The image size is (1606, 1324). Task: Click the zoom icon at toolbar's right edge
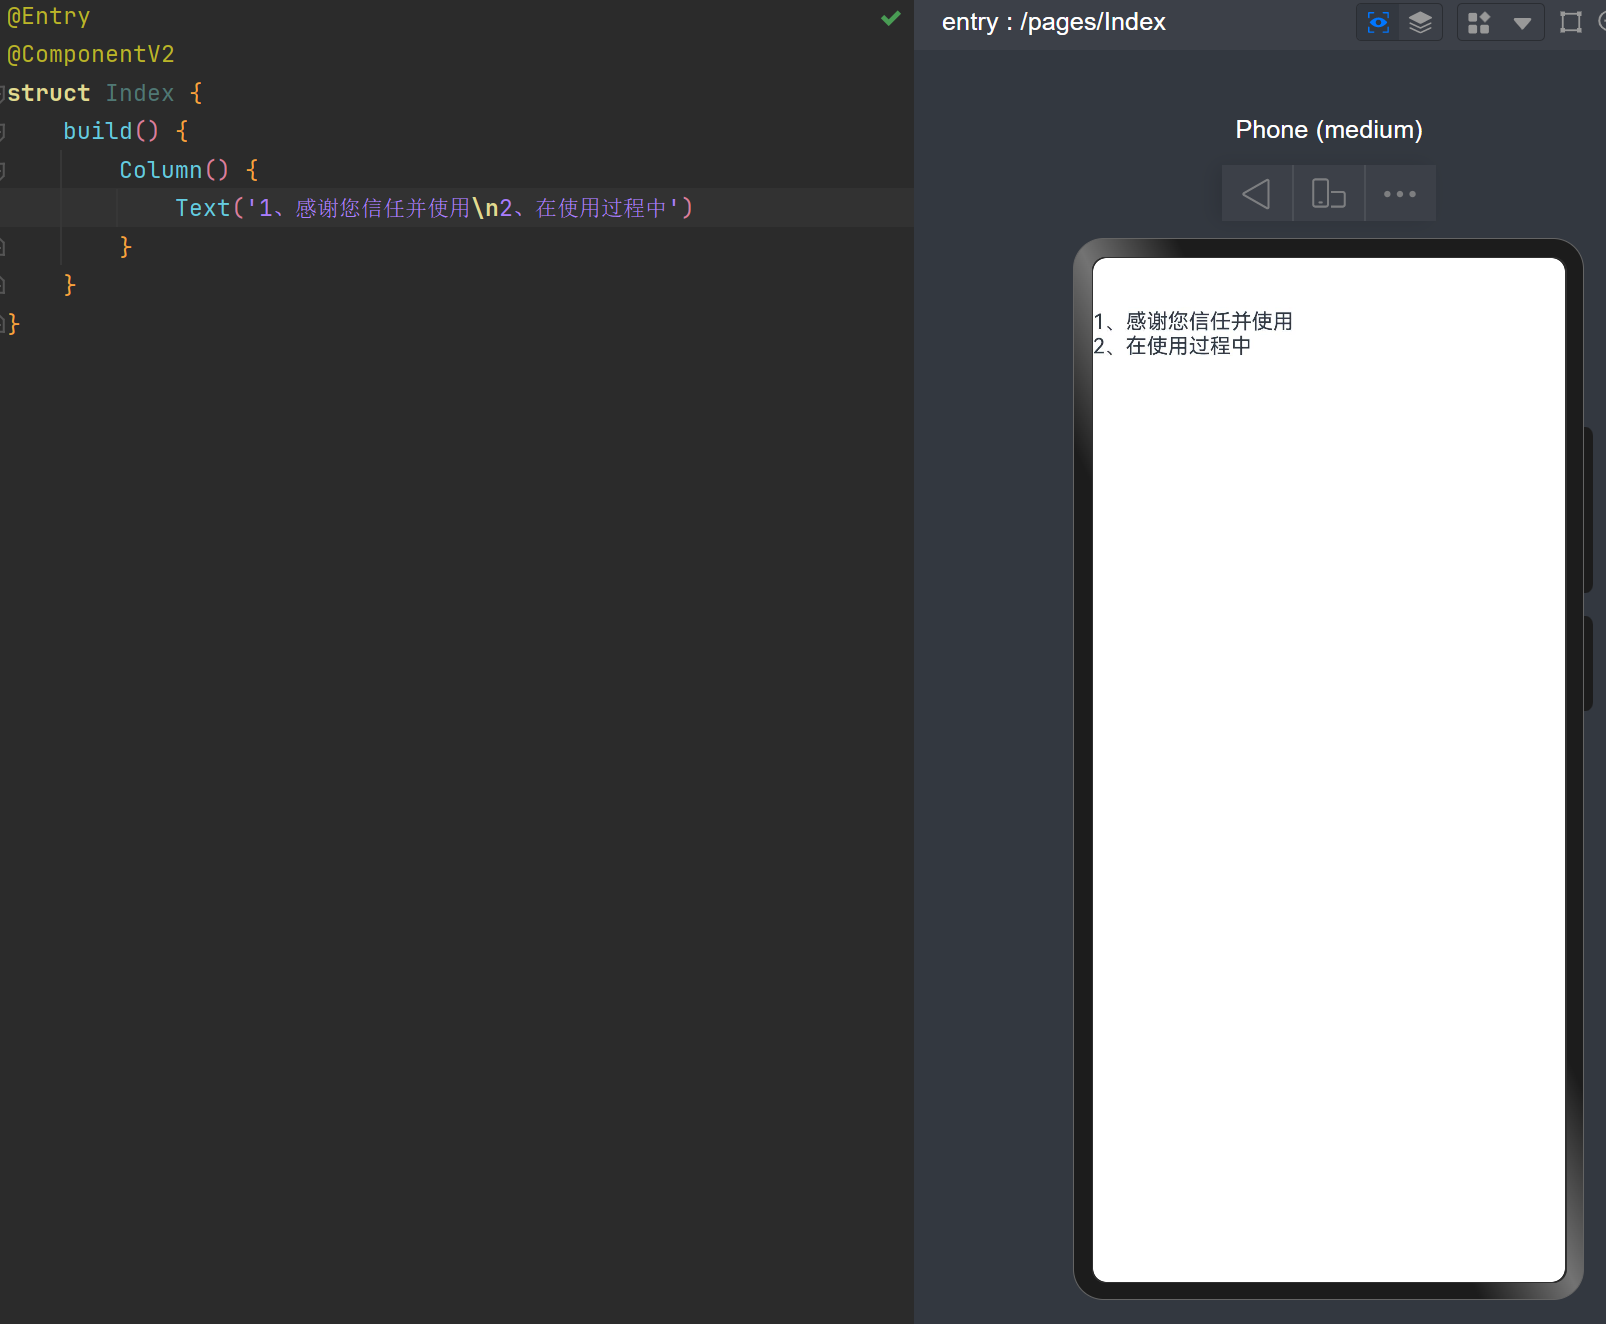pos(1601,22)
